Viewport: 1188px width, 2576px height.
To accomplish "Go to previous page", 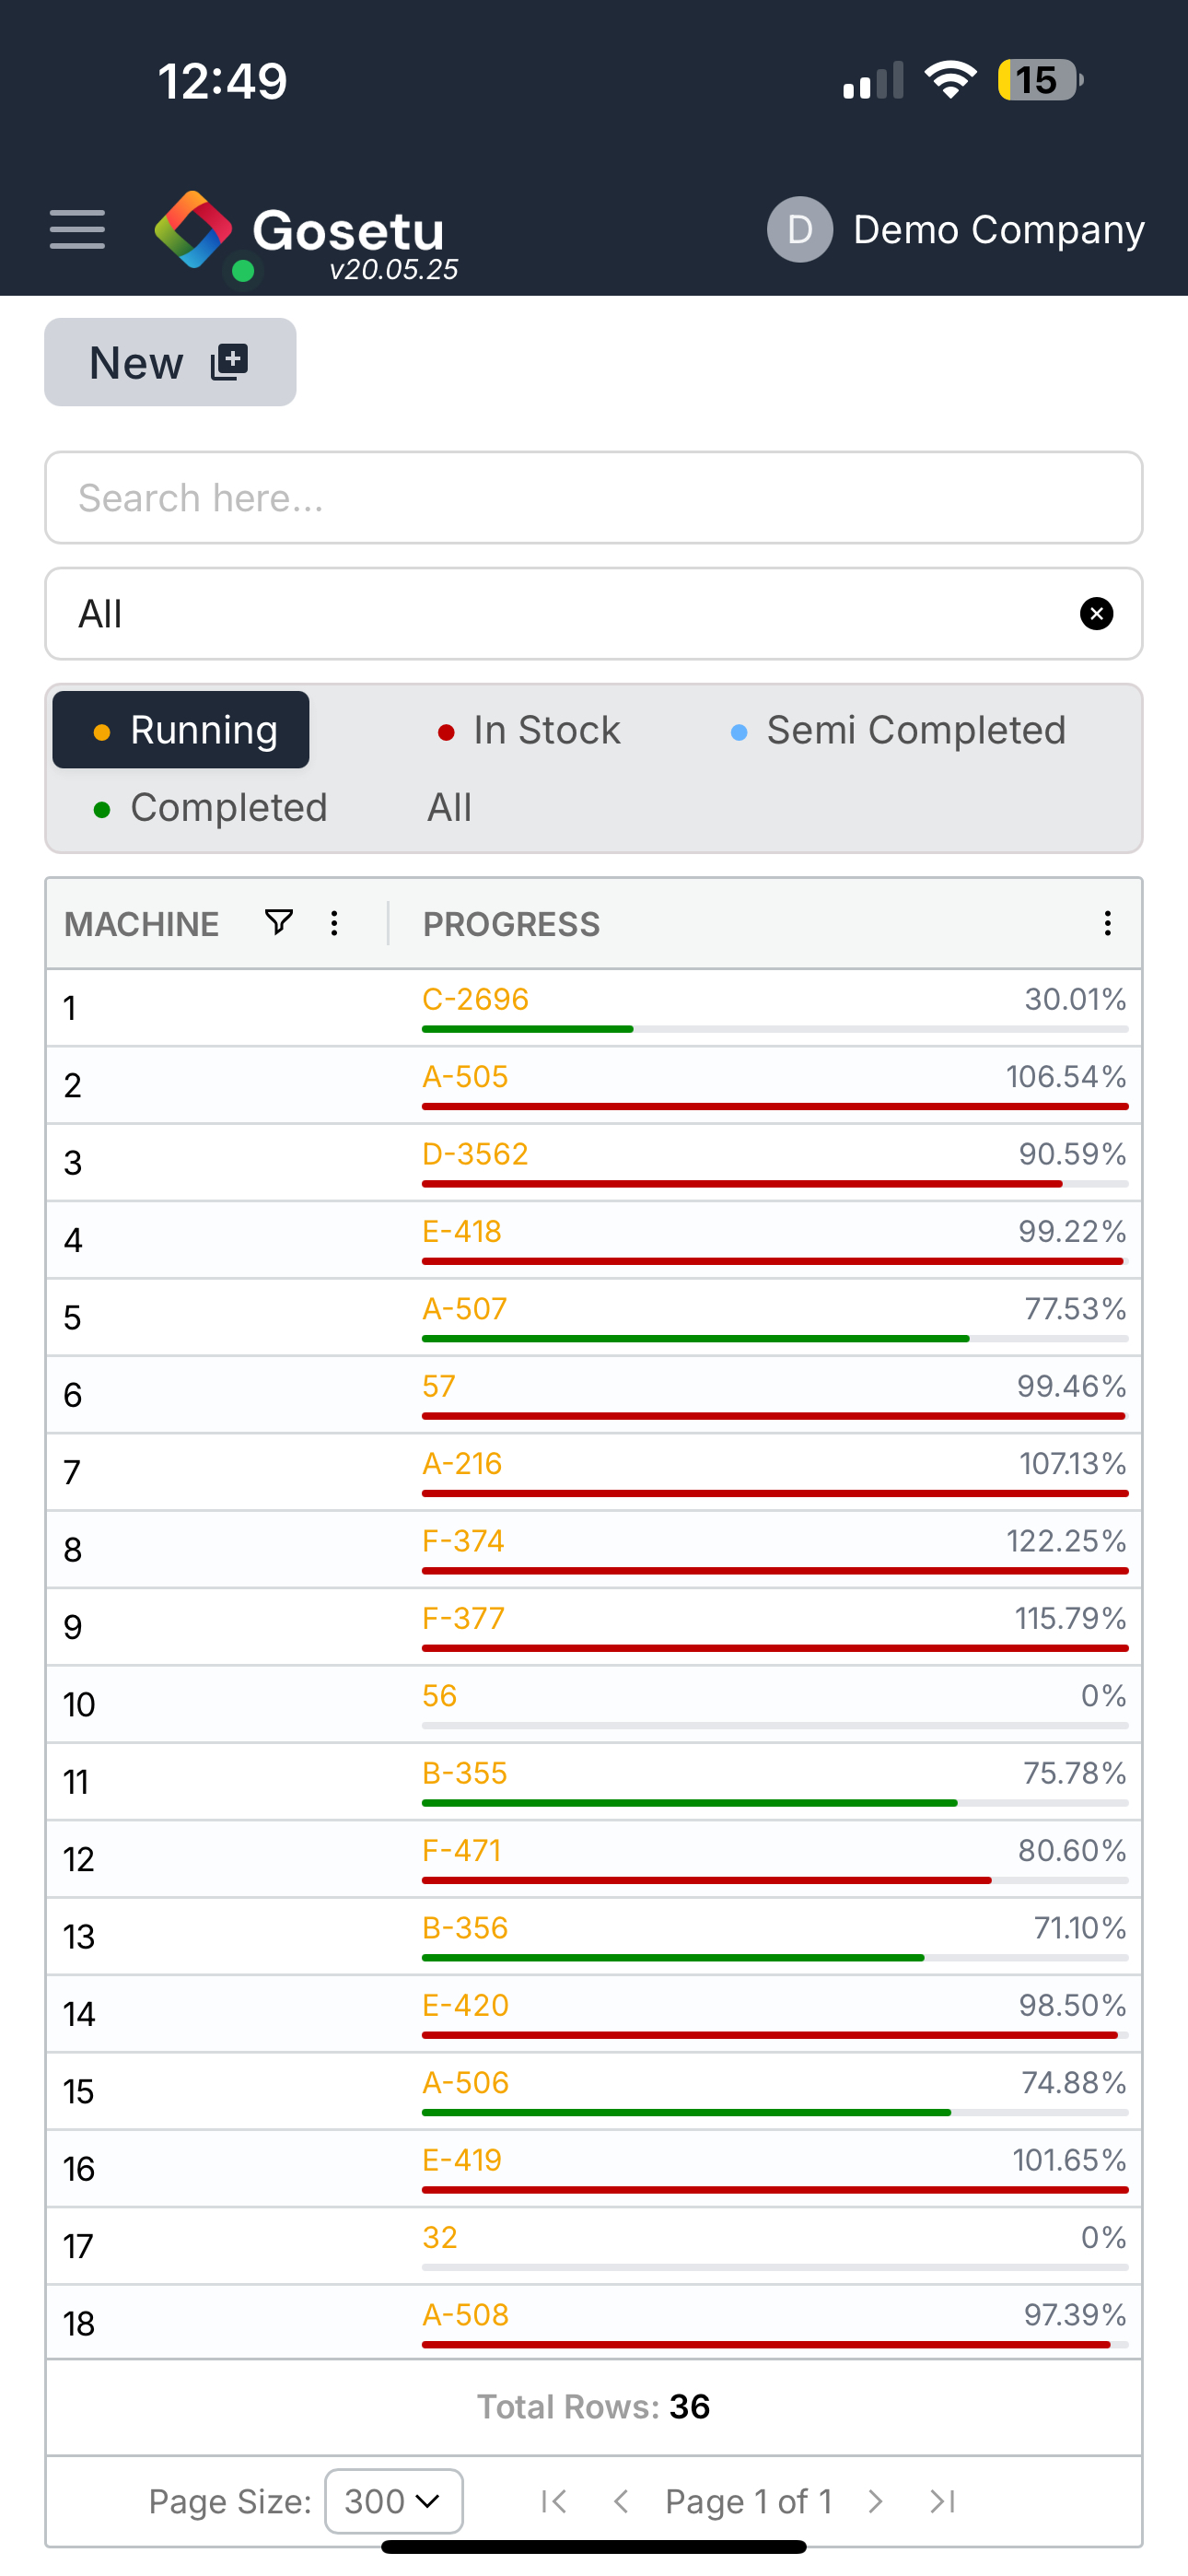I will (x=621, y=2501).
